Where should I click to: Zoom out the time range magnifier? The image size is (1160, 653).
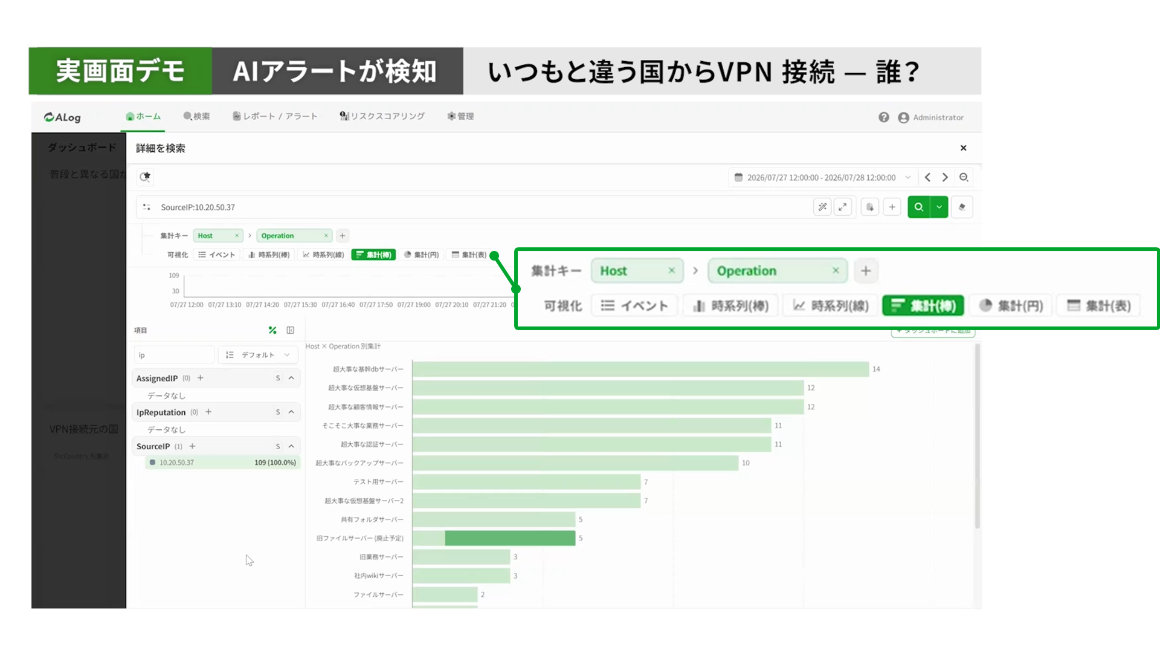963,177
